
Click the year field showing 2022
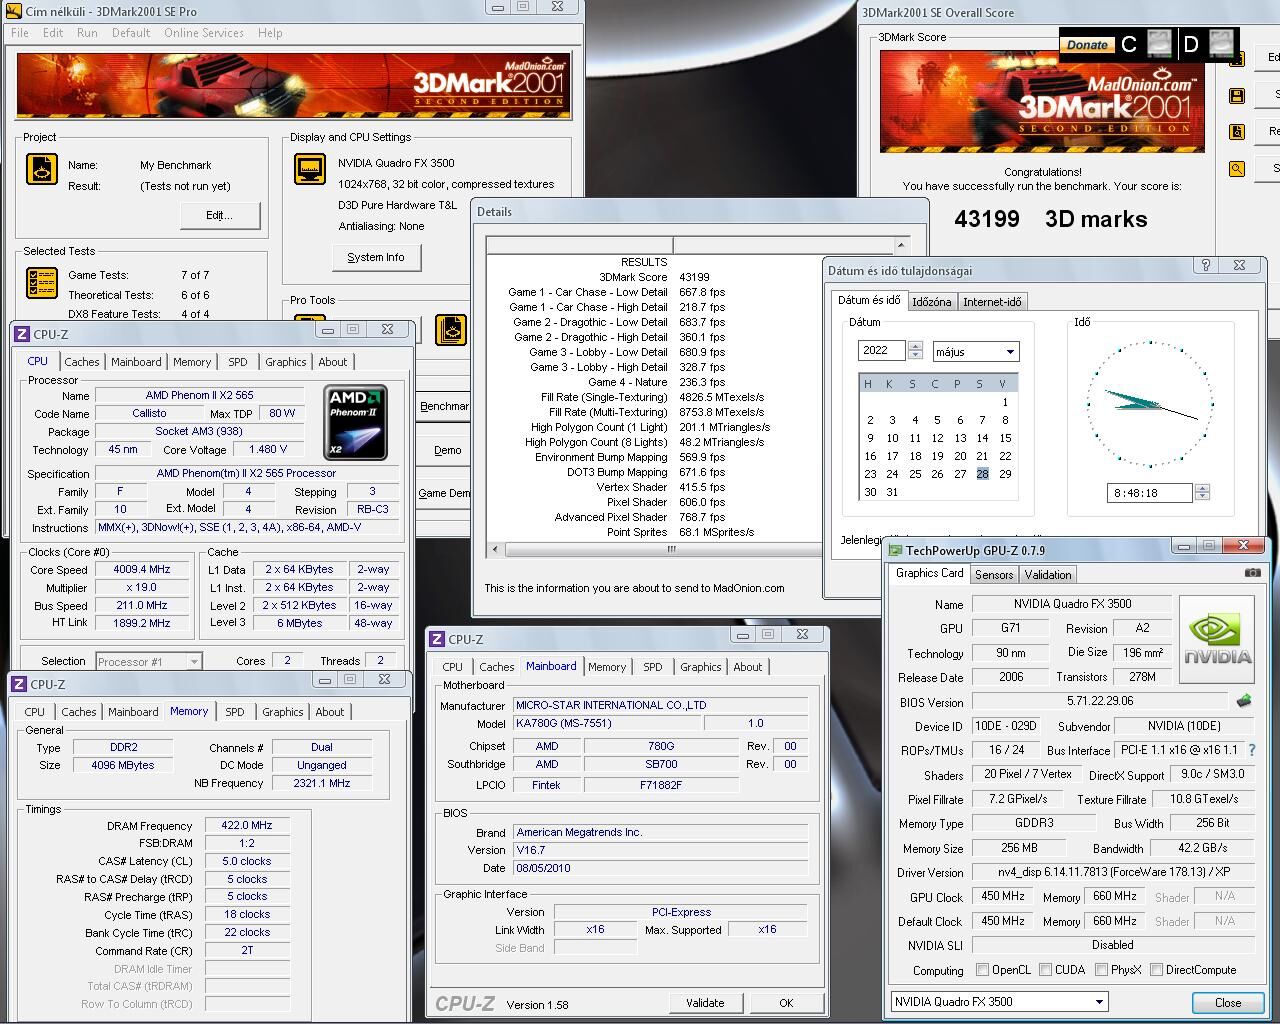tap(881, 350)
